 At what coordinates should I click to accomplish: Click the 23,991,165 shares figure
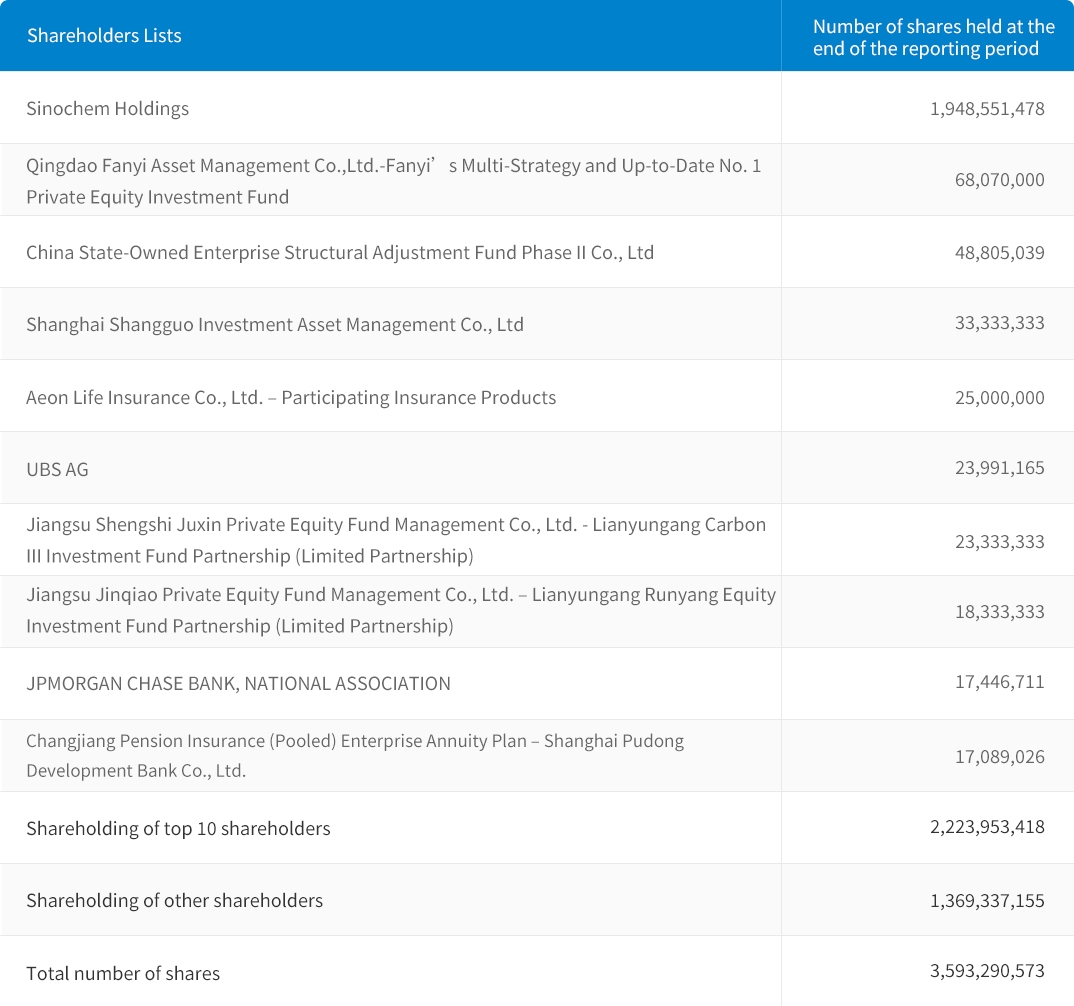(999, 468)
